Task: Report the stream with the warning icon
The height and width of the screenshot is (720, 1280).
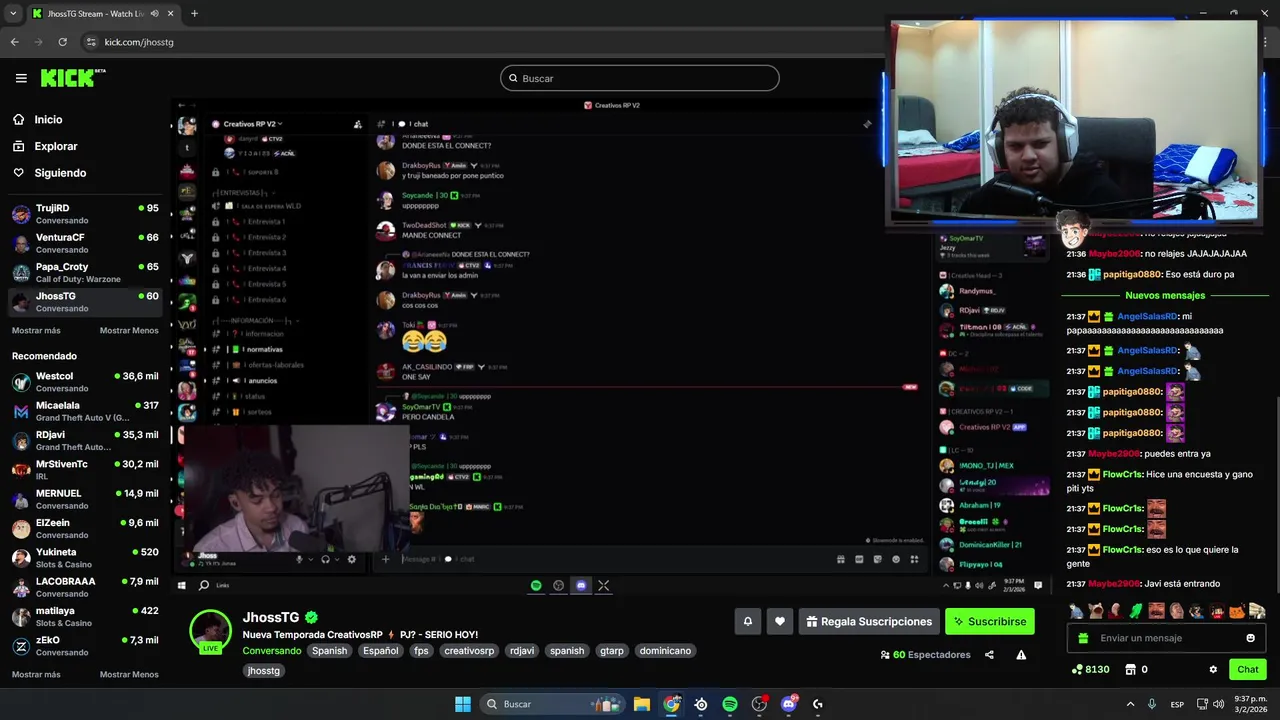Action: [1021, 655]
